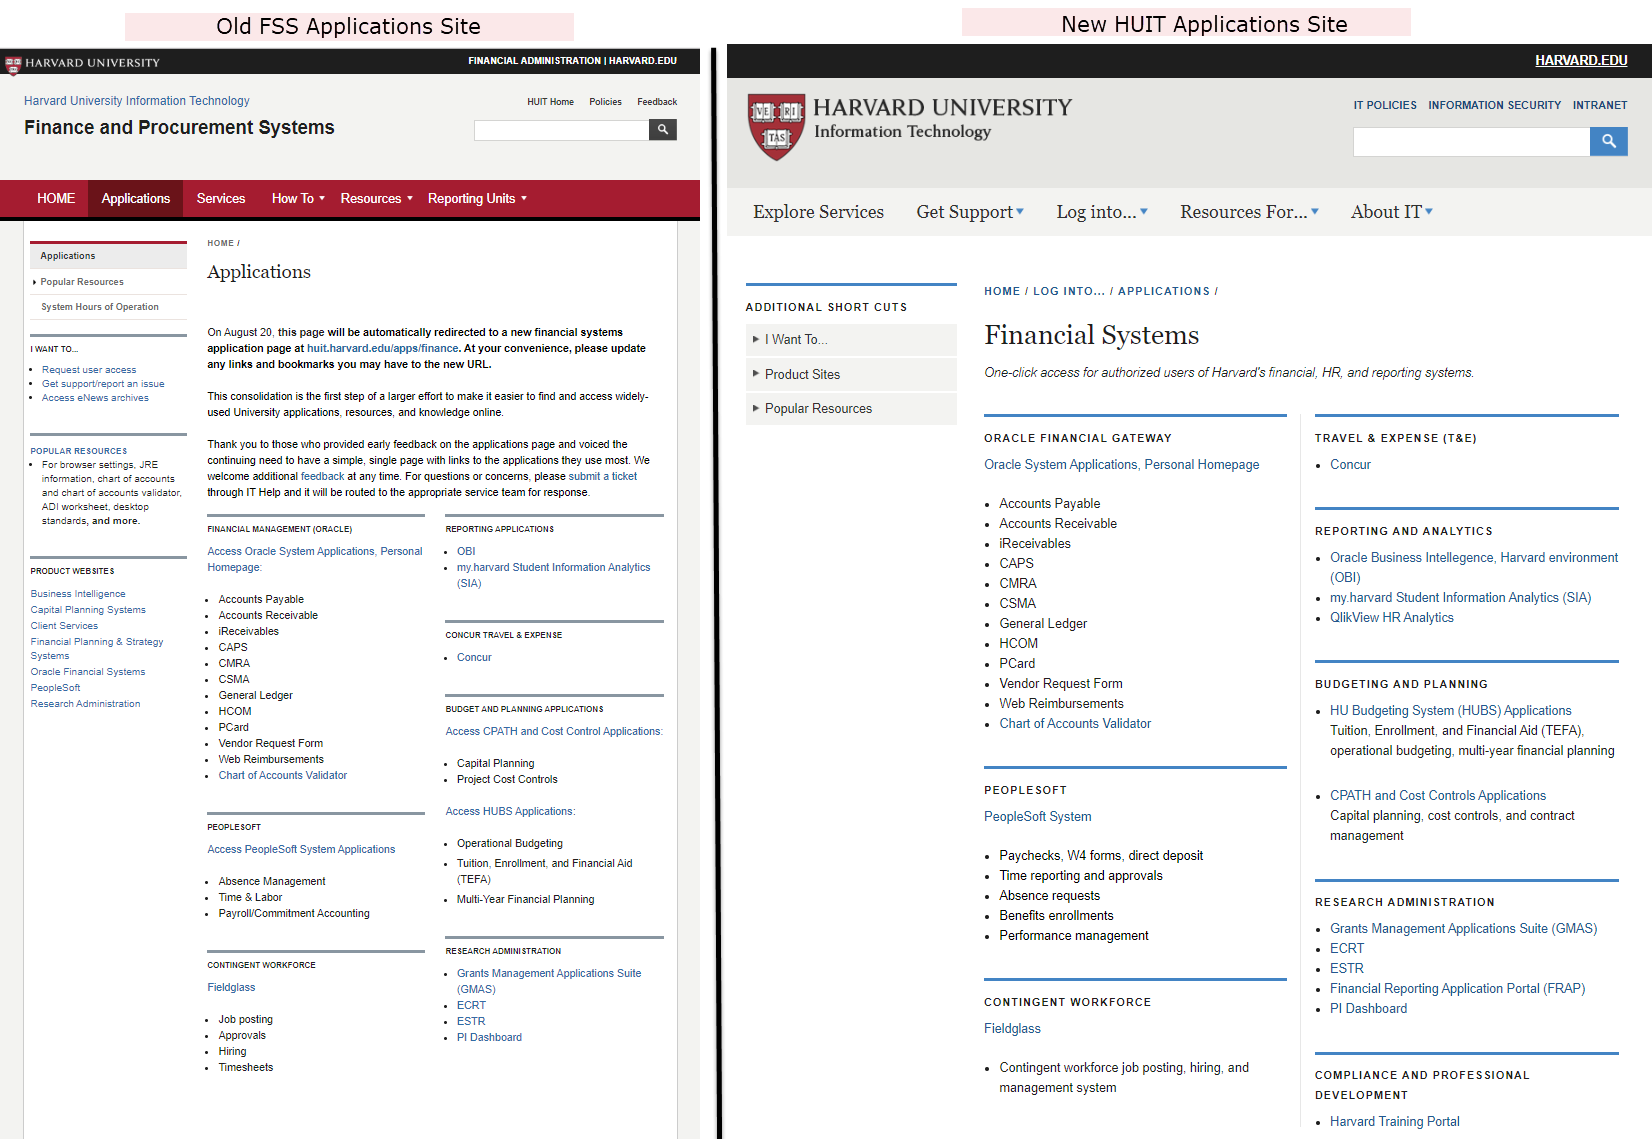Open the 'Resources For...' dropdown menu
The width and height of the screenshot is (1652, 1139).
coord(1249,212)
